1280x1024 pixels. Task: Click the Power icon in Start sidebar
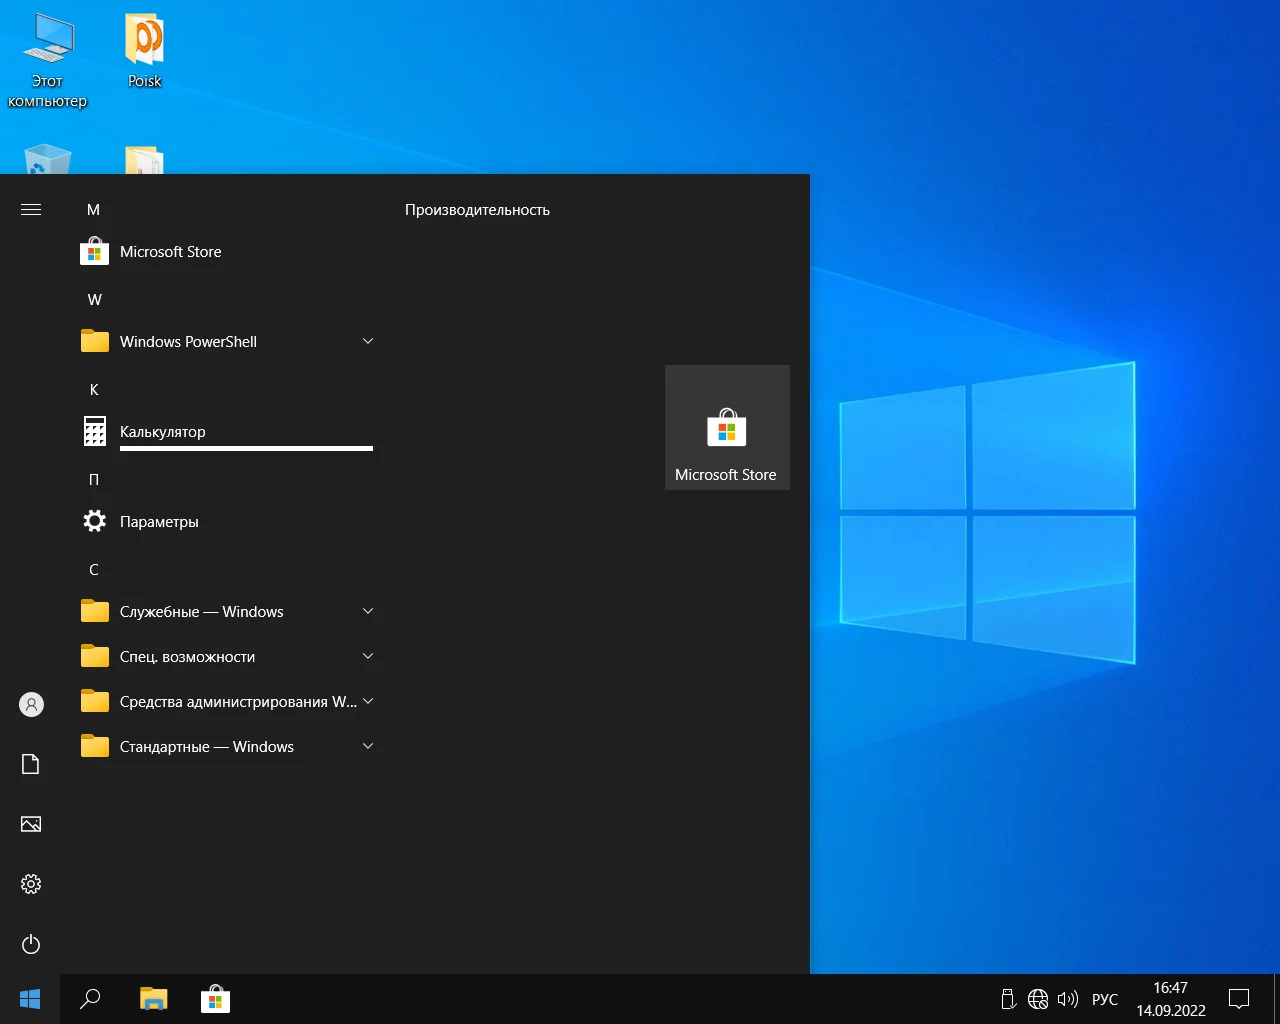(31, 945)
